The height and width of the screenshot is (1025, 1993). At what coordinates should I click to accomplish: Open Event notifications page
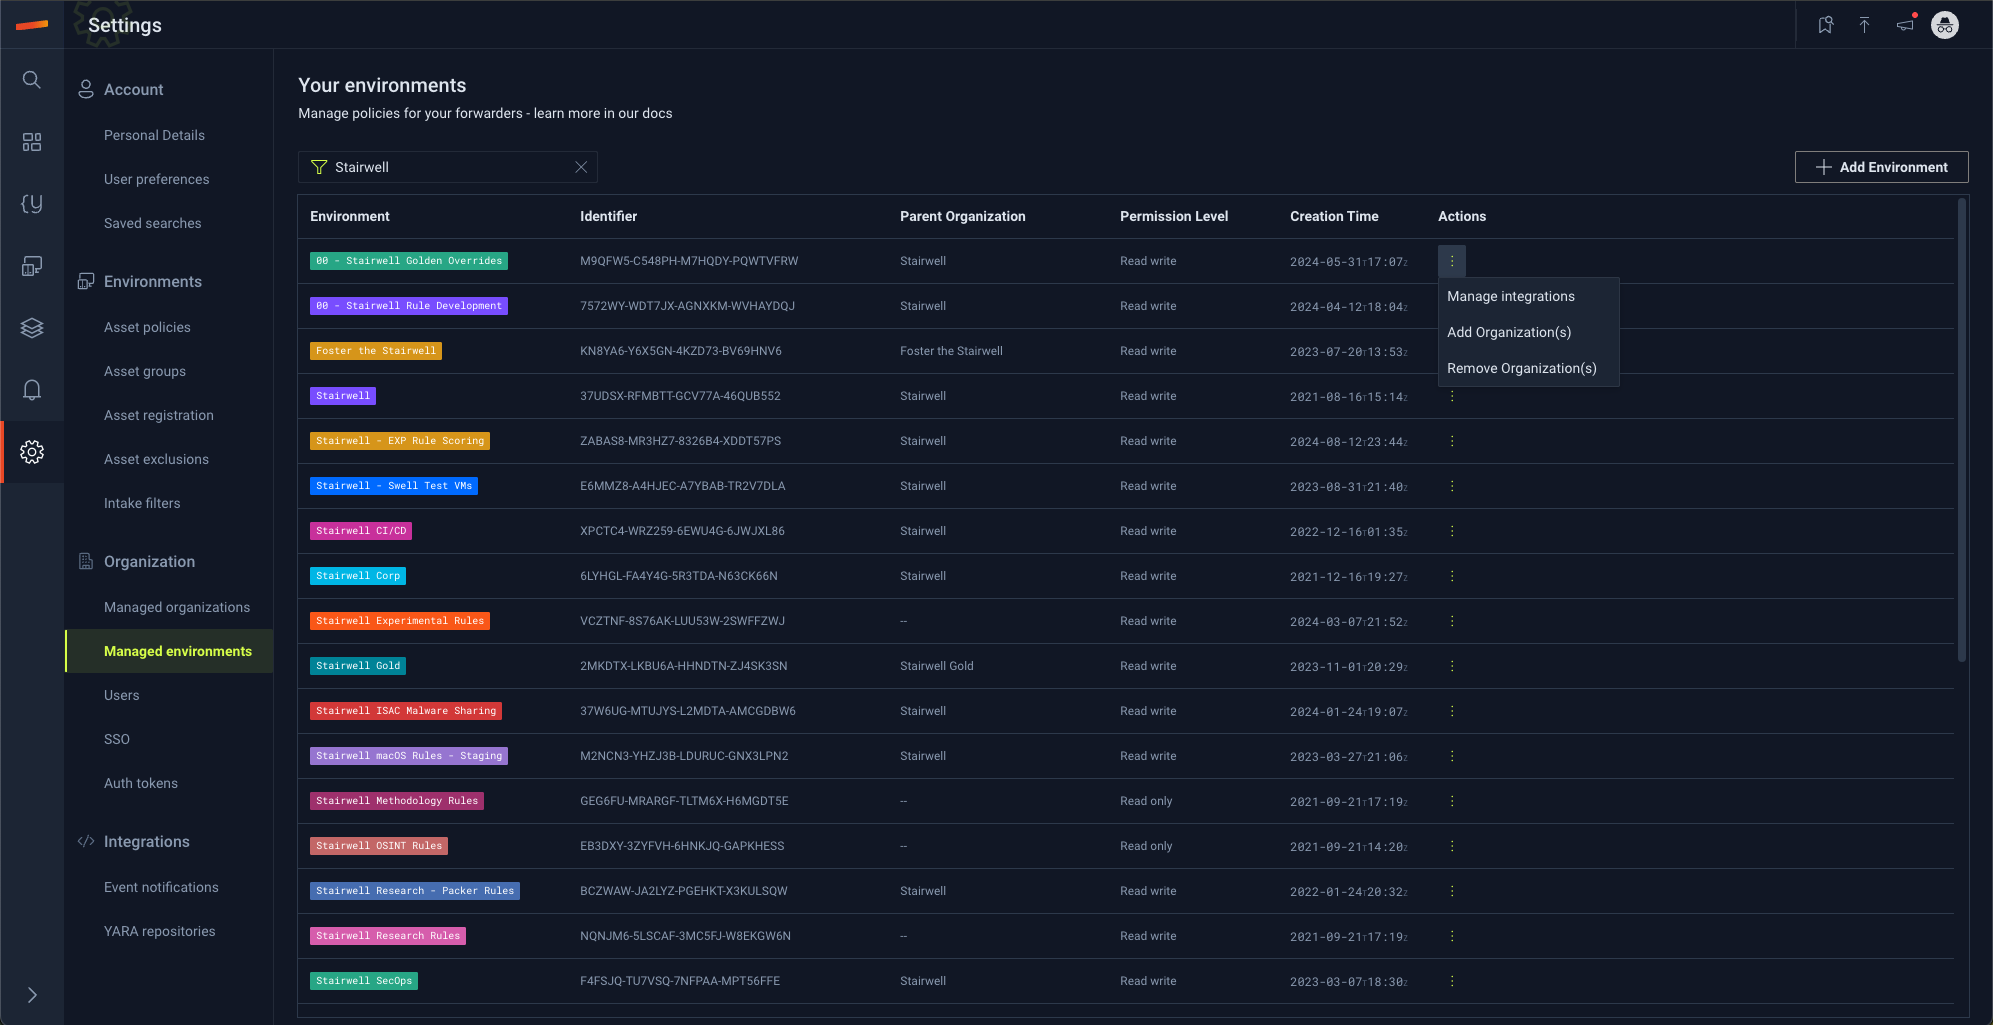tap(161, 887)
